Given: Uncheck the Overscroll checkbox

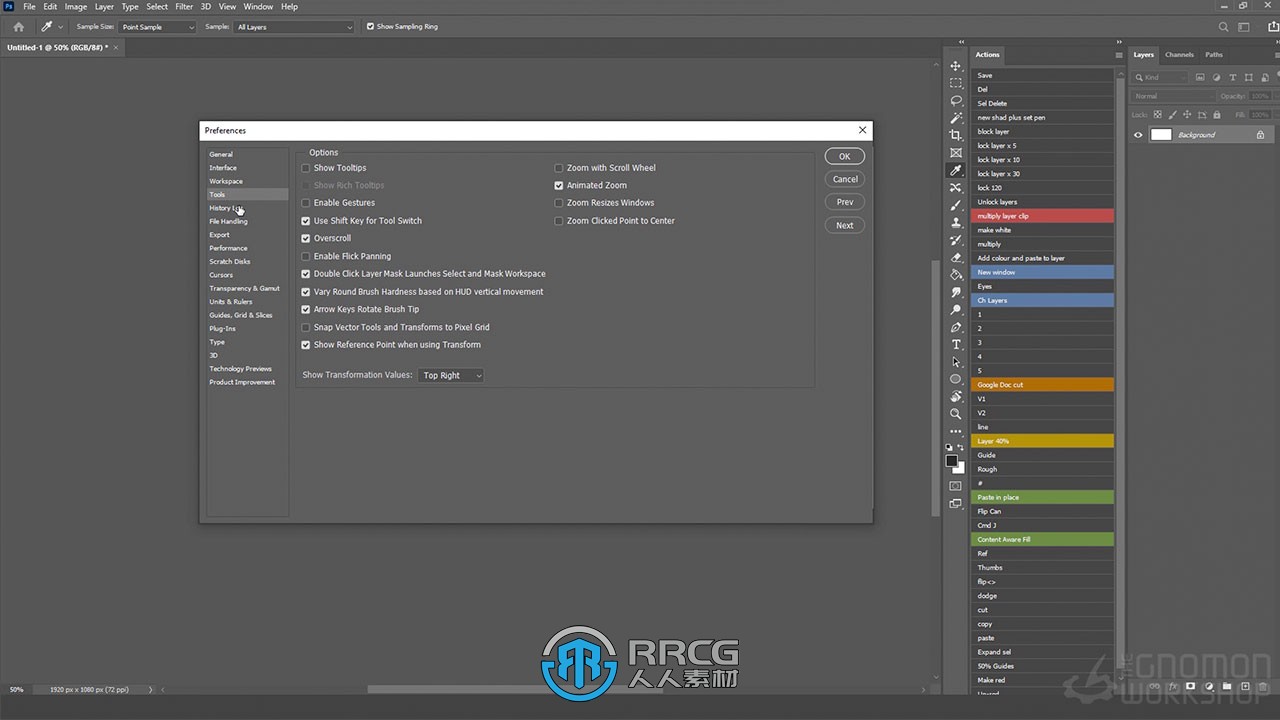Looking at the screenshot, I should (x=306, y=238).
